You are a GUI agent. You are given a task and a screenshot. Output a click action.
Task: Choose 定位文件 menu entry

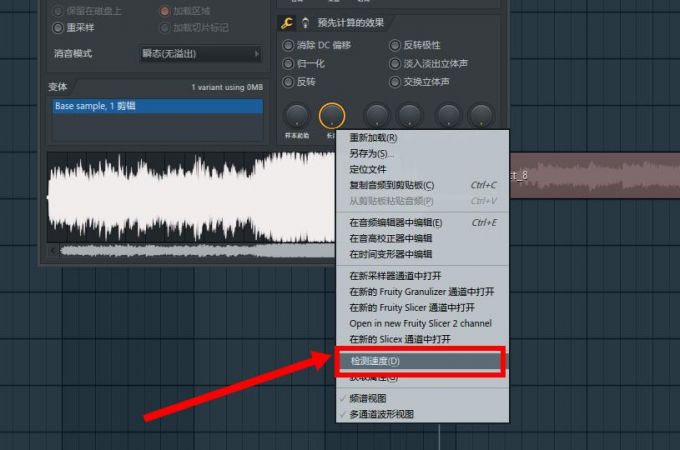(x=422, y=170)
